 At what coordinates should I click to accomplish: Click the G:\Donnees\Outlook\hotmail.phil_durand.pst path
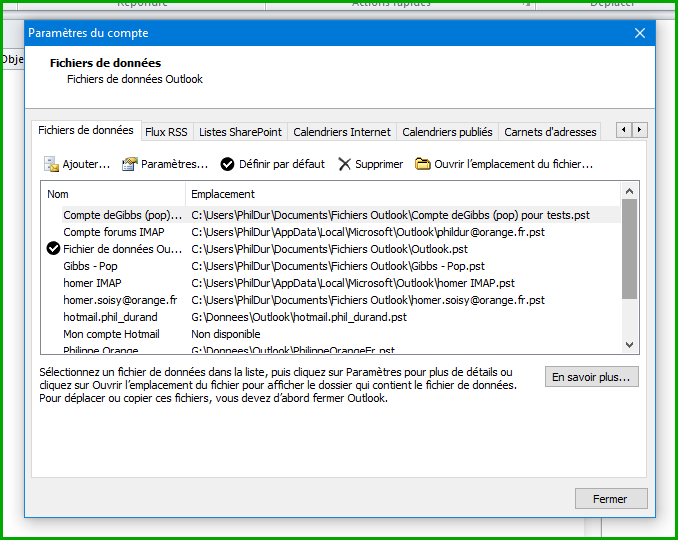pyautogui.click(x=299, y=317)
